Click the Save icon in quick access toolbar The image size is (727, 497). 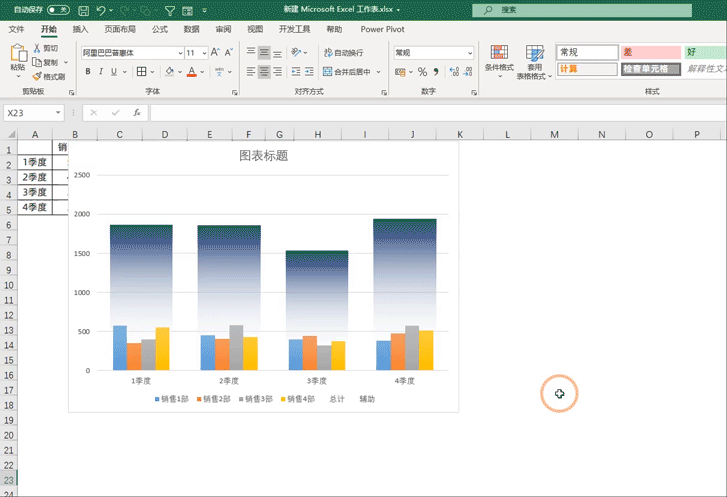[83, 10]
